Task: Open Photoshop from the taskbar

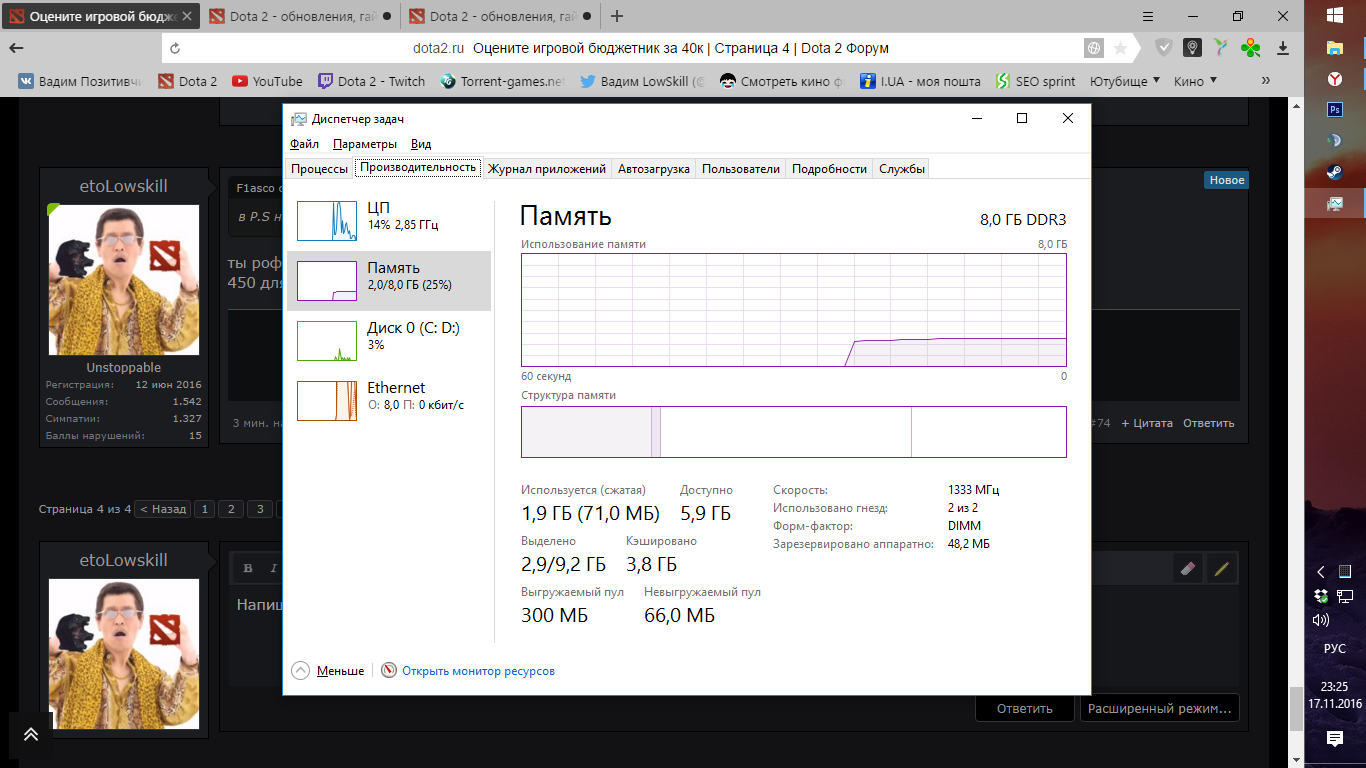Action: (1335, 110)
